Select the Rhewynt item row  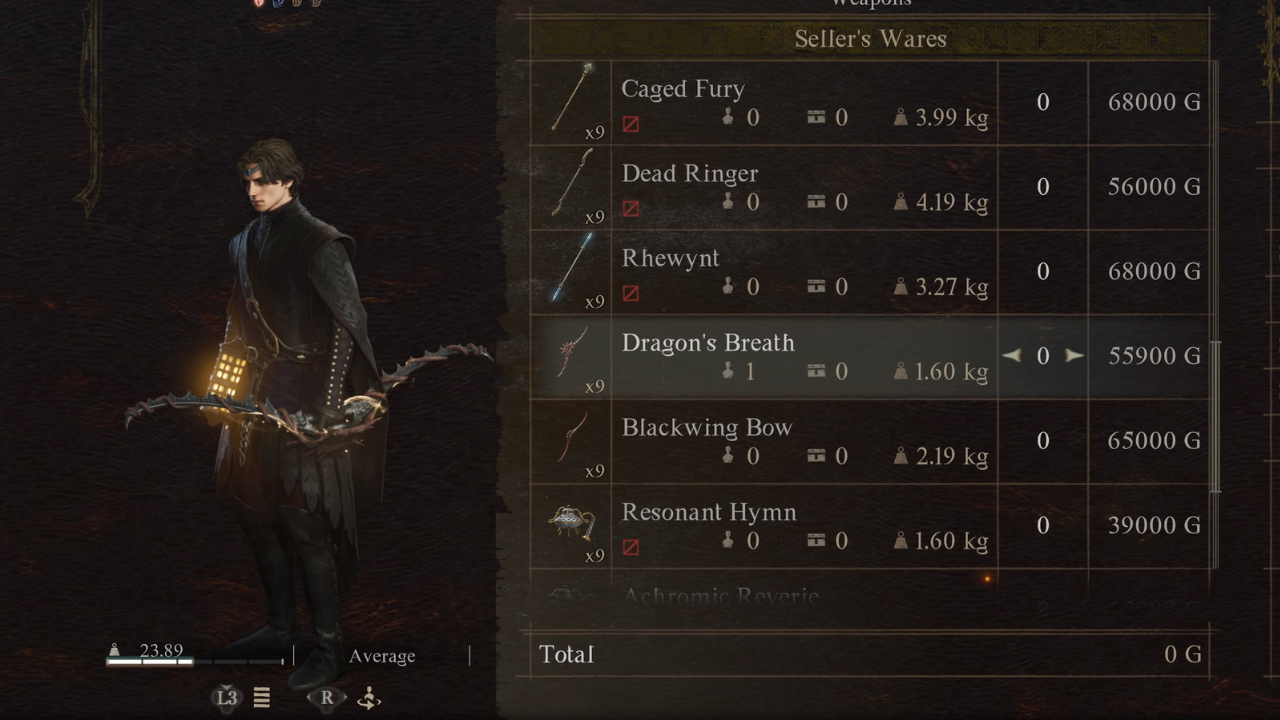[x=867, y=272]
